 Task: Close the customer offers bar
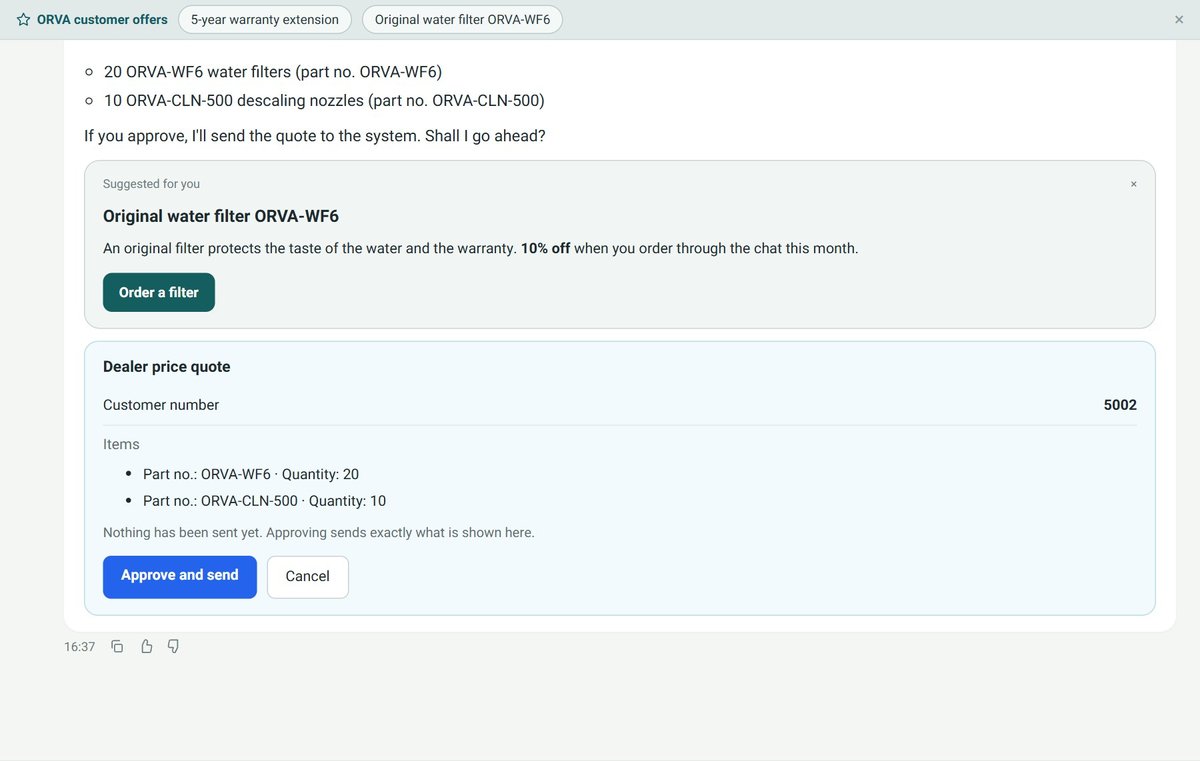pyautogui.click(x=1179, y=20)
